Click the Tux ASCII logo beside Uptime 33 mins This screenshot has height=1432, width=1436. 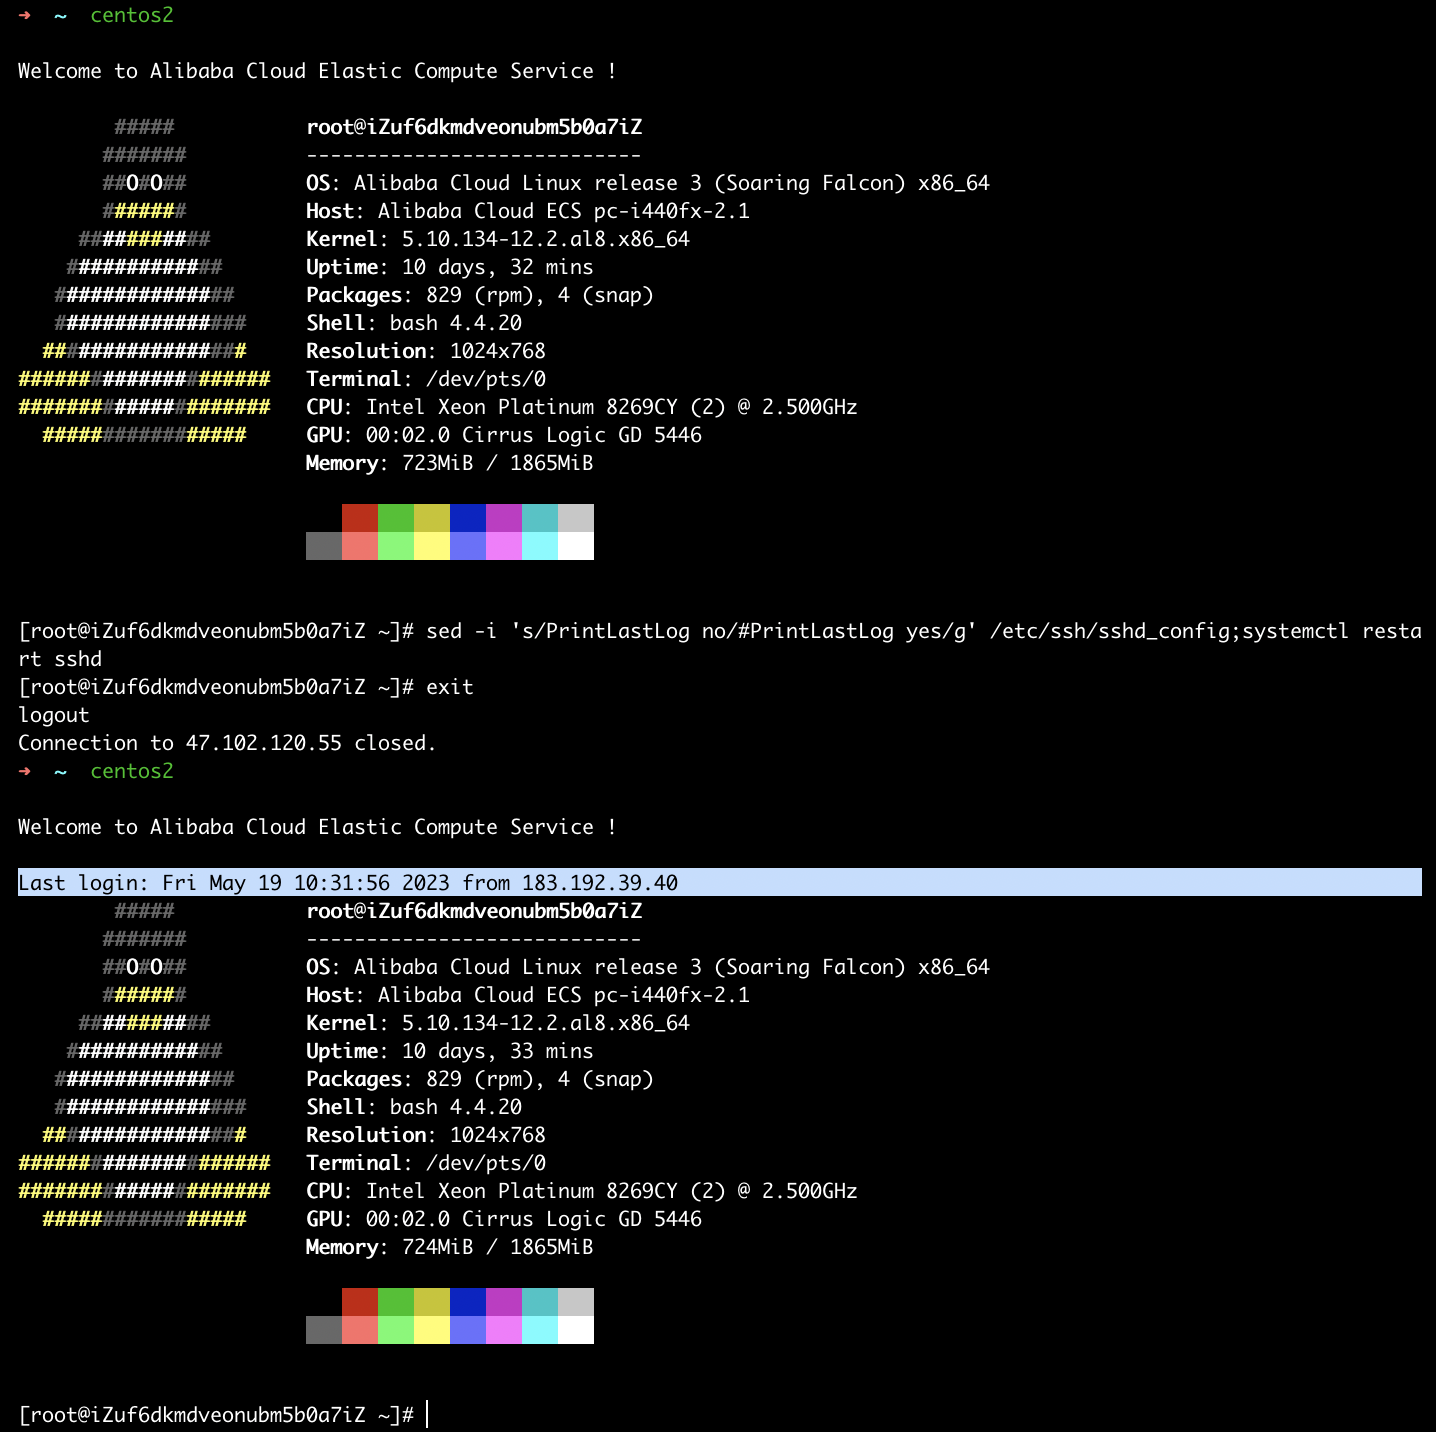click(x=144, y=1065)
